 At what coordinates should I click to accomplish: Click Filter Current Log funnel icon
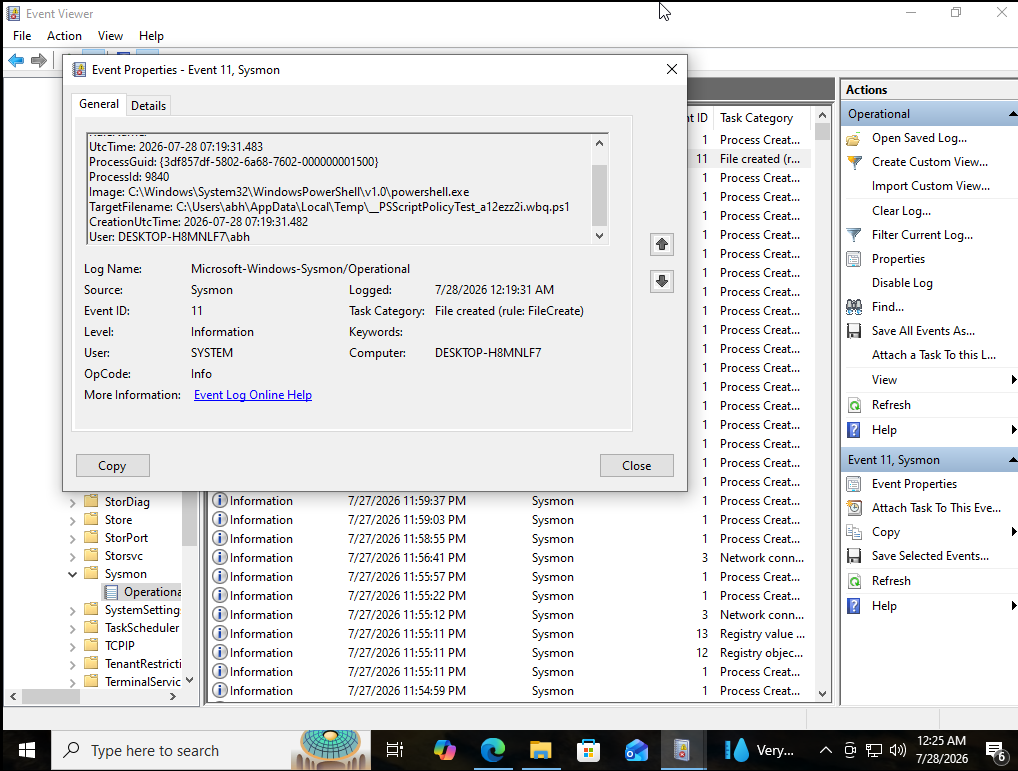(854, 235)
